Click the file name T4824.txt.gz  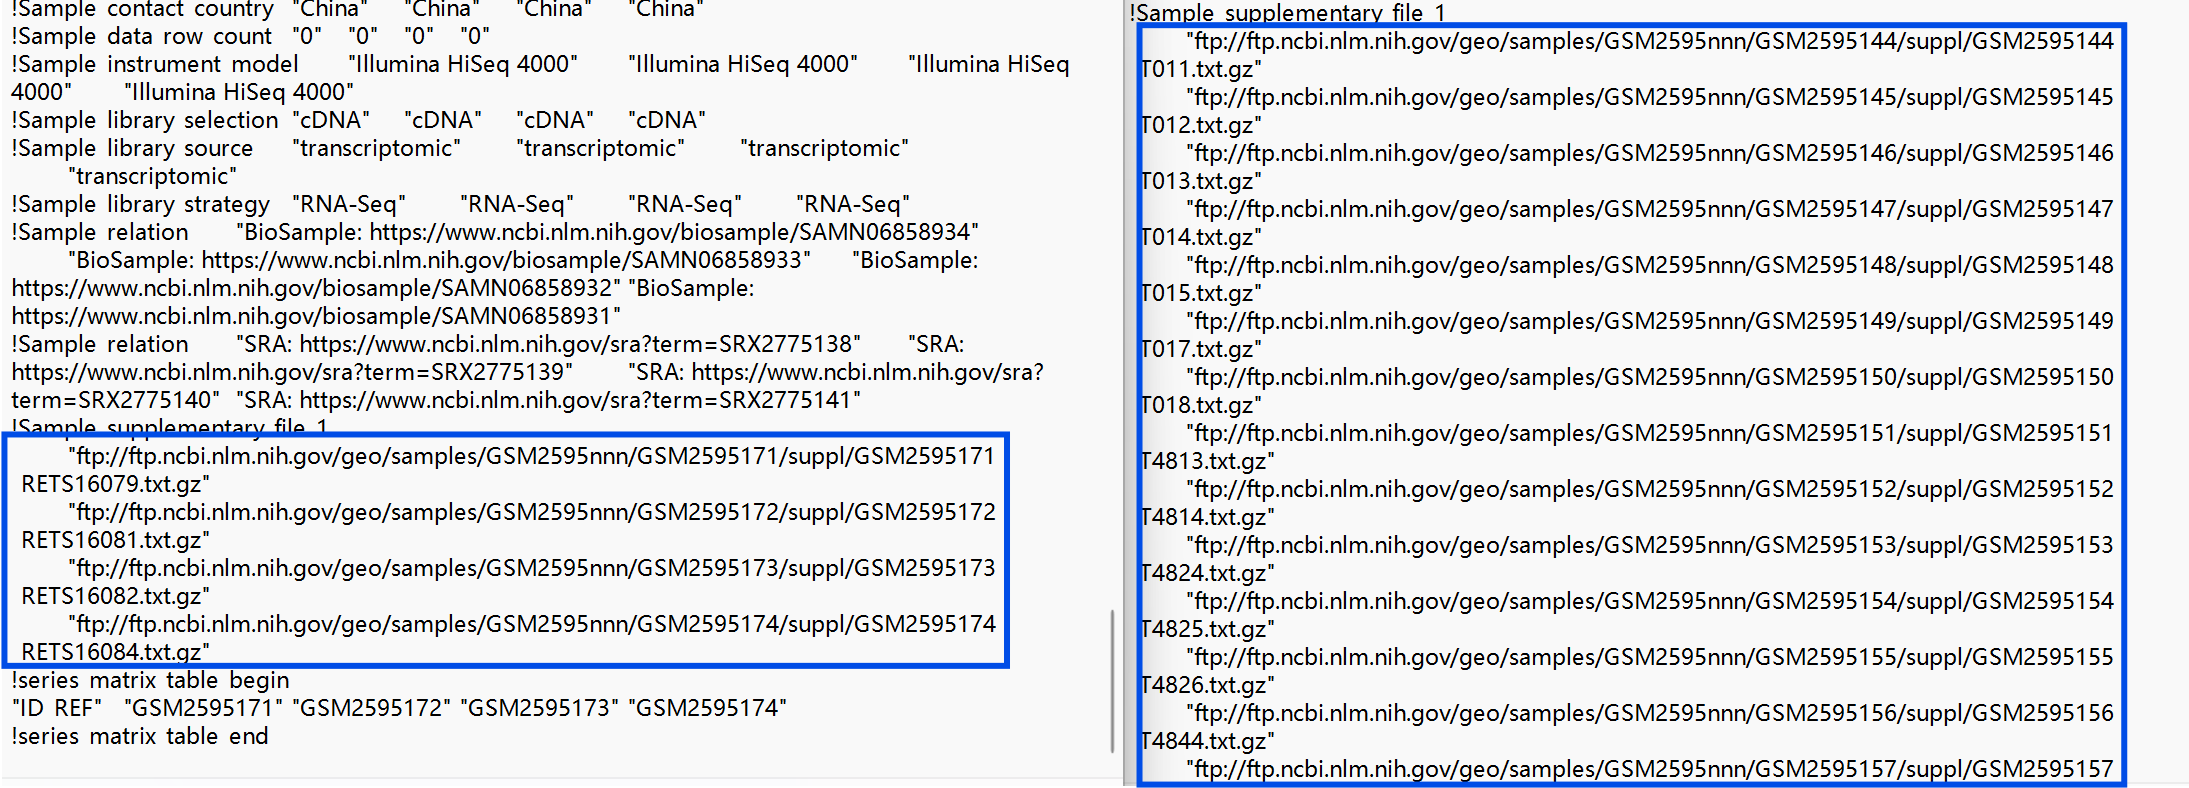pos(1204,573)
